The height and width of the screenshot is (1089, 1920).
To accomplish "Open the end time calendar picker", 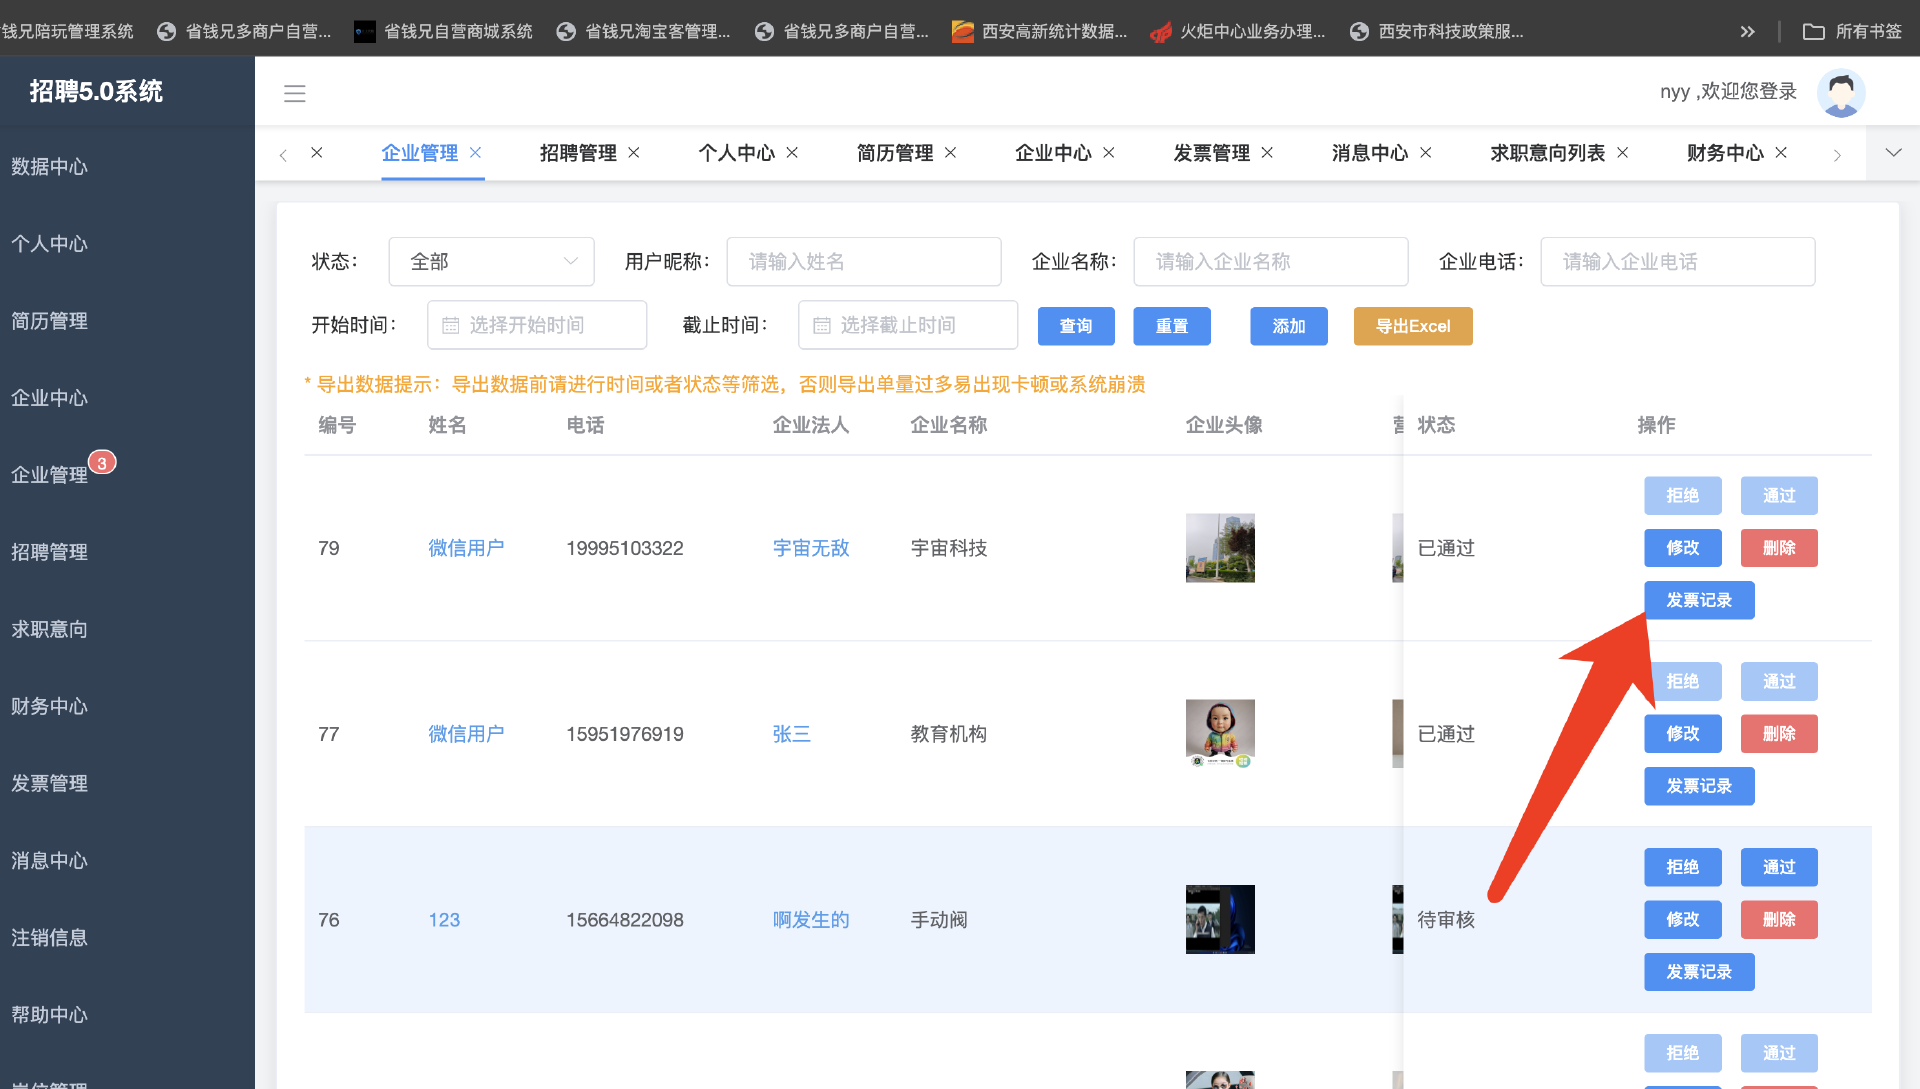I will [907, 325].
